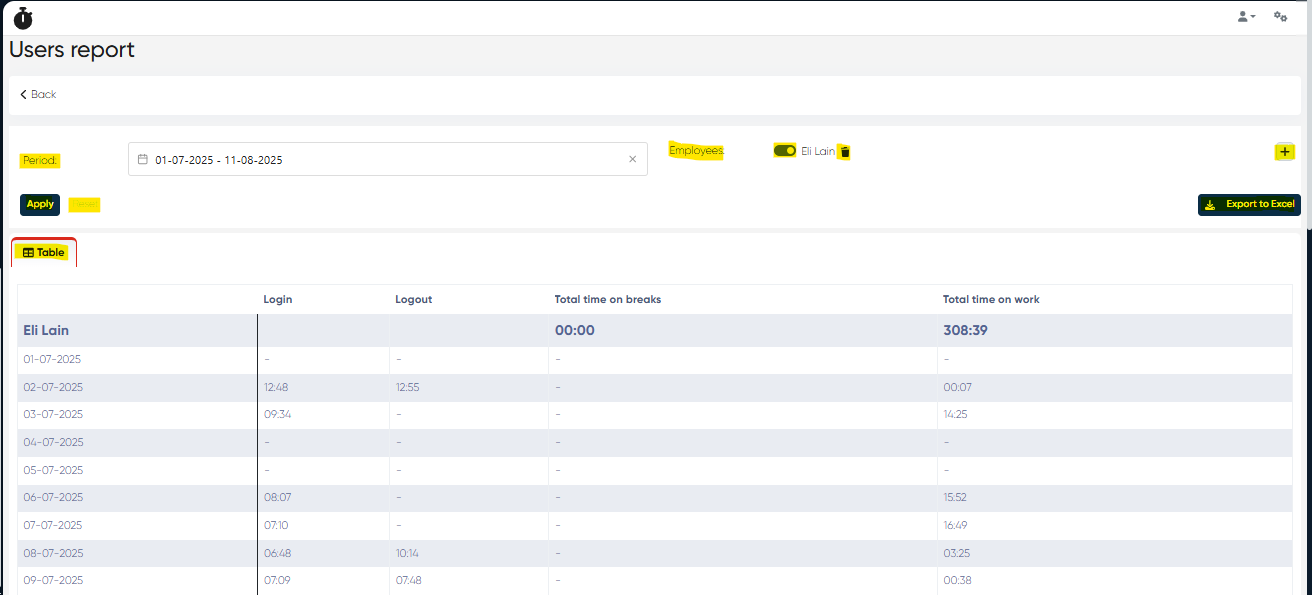Click the 16:49 total work time value
This screenshot has width=1312, height=595.
[955, 525]
